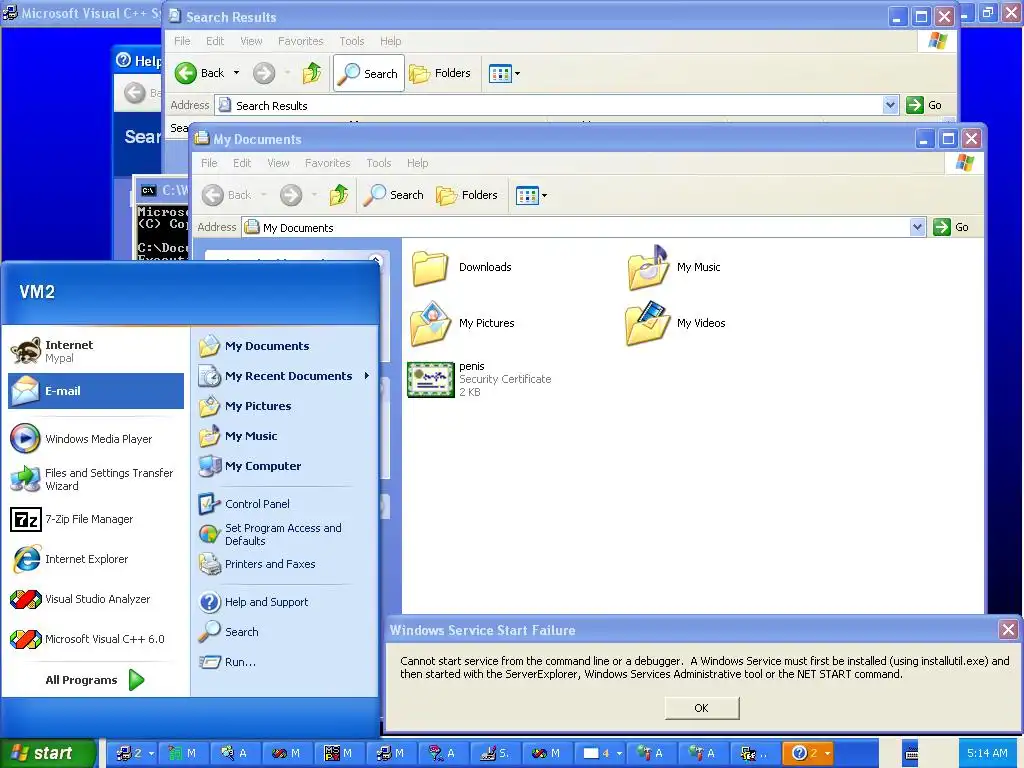This screenshot has width=1024, height=768.
Task: Open the Help taskbar group with 2 windows
Action: pyautogui.click(x=807, y=753)
